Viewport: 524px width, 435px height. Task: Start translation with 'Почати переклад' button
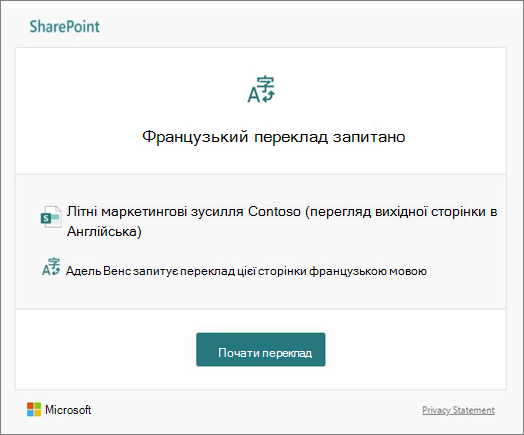(x=261, y=349)
